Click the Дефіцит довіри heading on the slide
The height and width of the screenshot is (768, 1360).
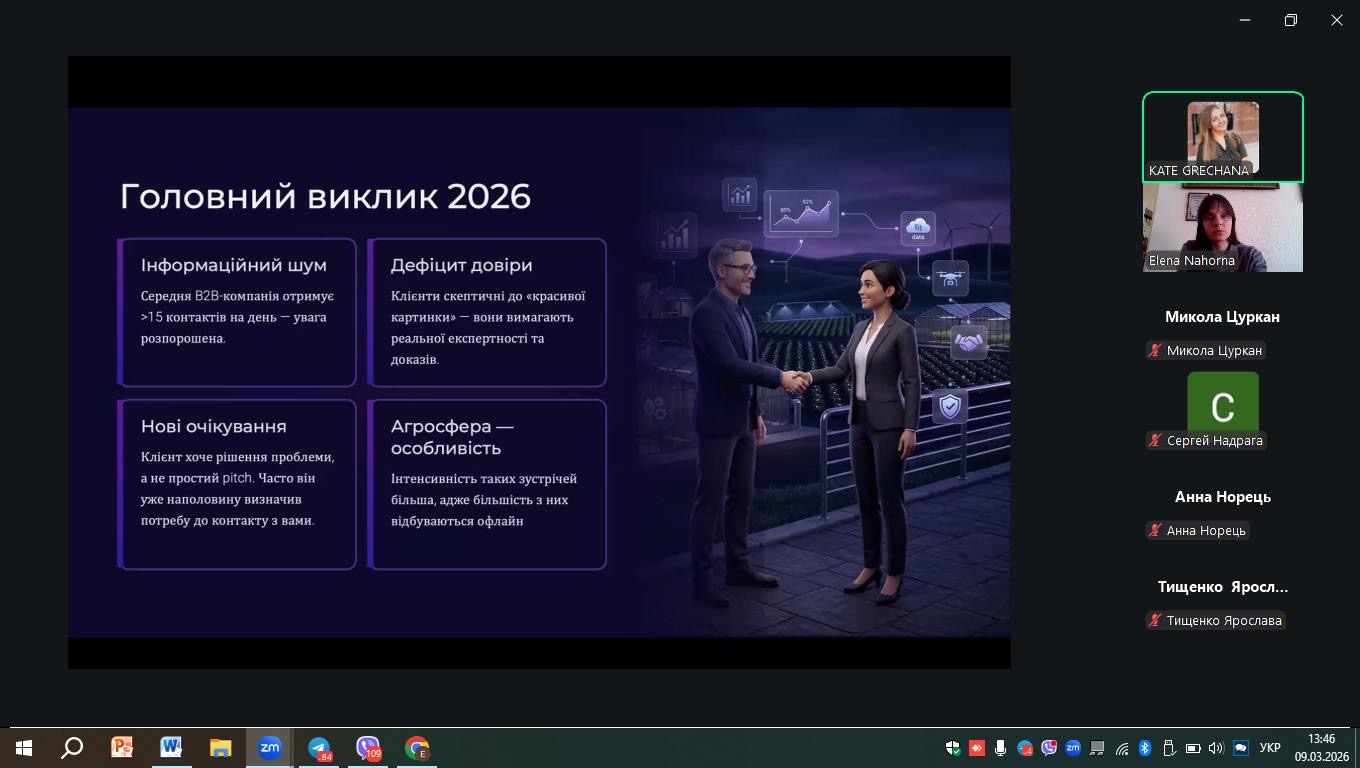pos(461,265)
